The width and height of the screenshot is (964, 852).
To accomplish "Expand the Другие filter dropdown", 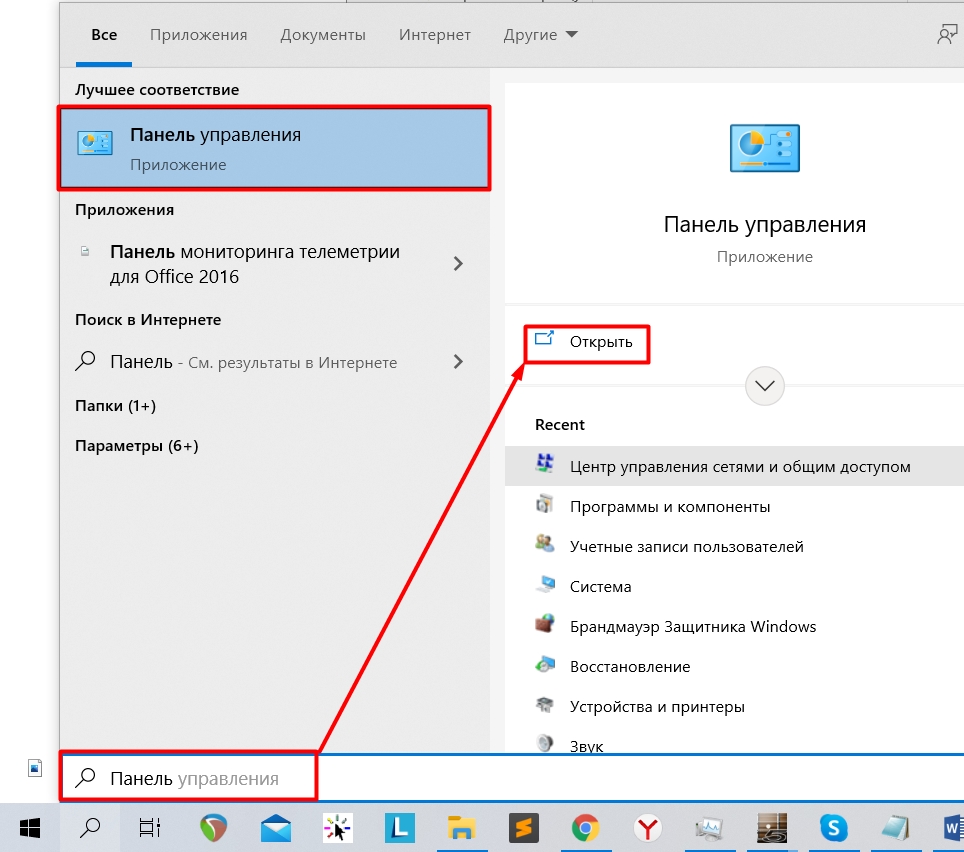I will [540, 34].
